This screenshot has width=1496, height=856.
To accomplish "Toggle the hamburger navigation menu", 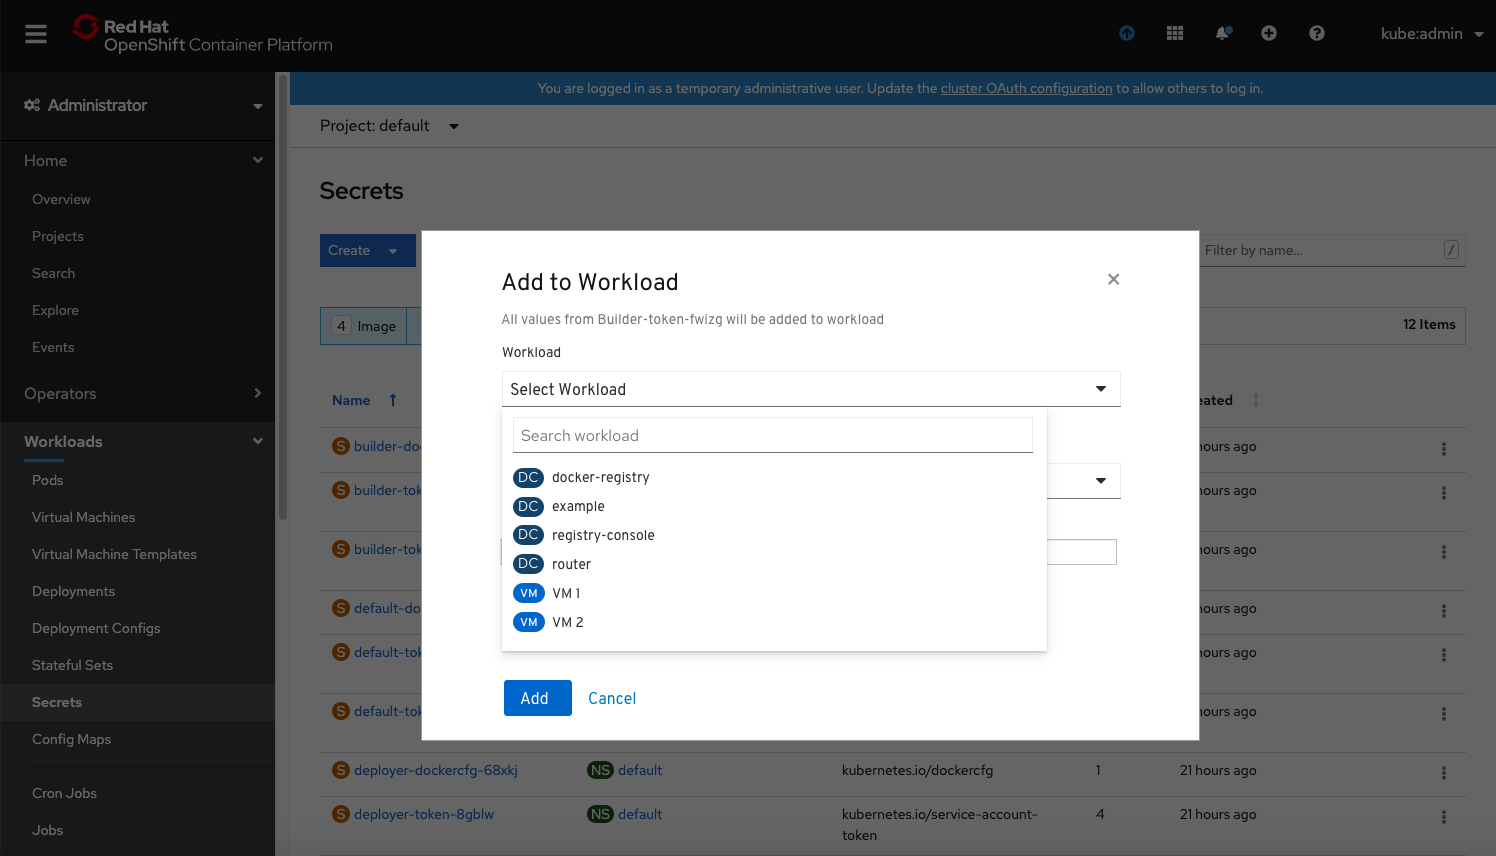I will [x=36, y=34].
